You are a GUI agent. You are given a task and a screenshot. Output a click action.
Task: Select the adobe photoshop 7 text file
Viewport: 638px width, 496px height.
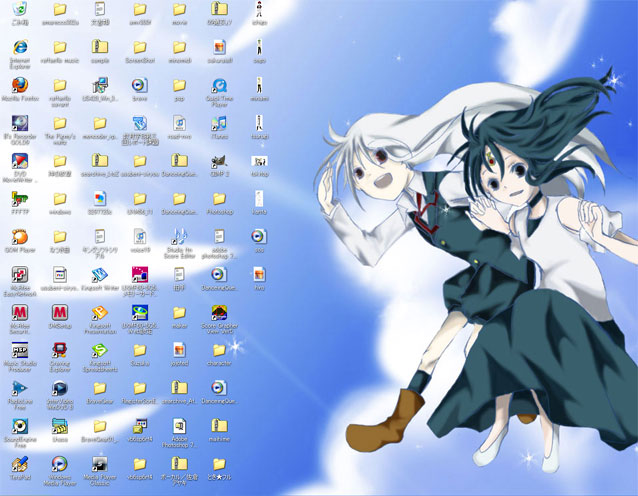[219, 236]
